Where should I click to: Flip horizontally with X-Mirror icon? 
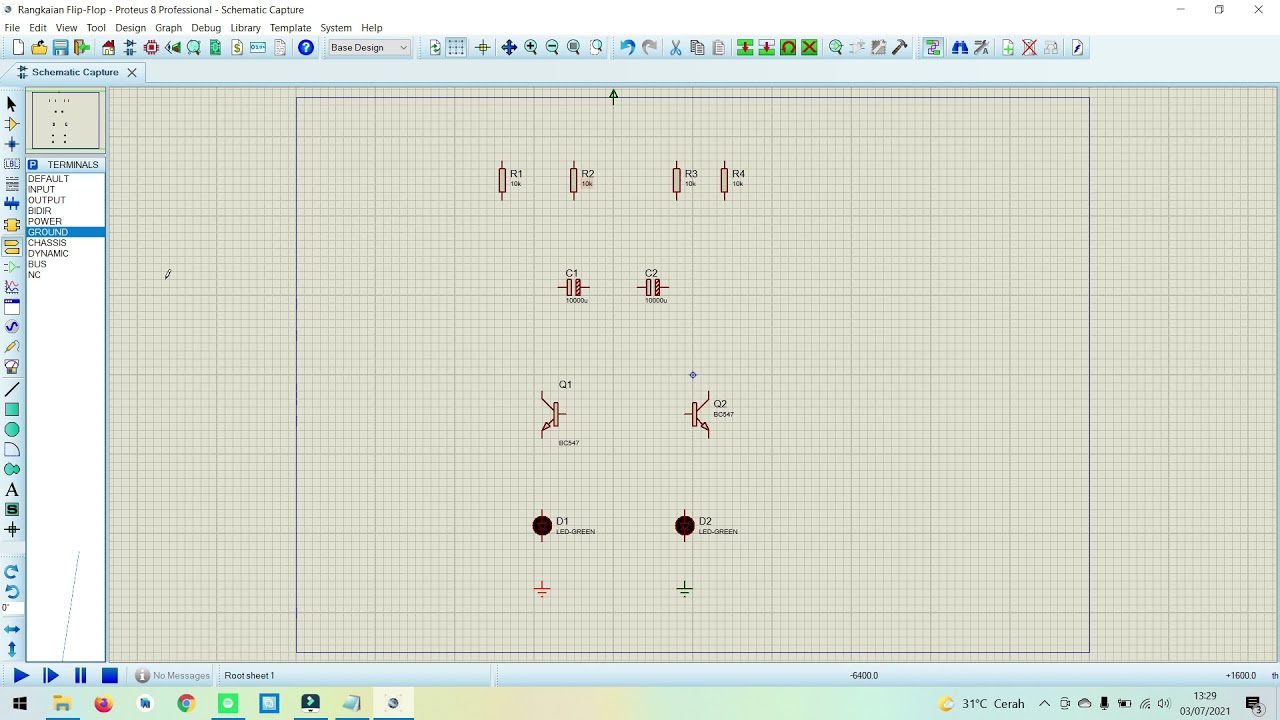click(12, 629)
